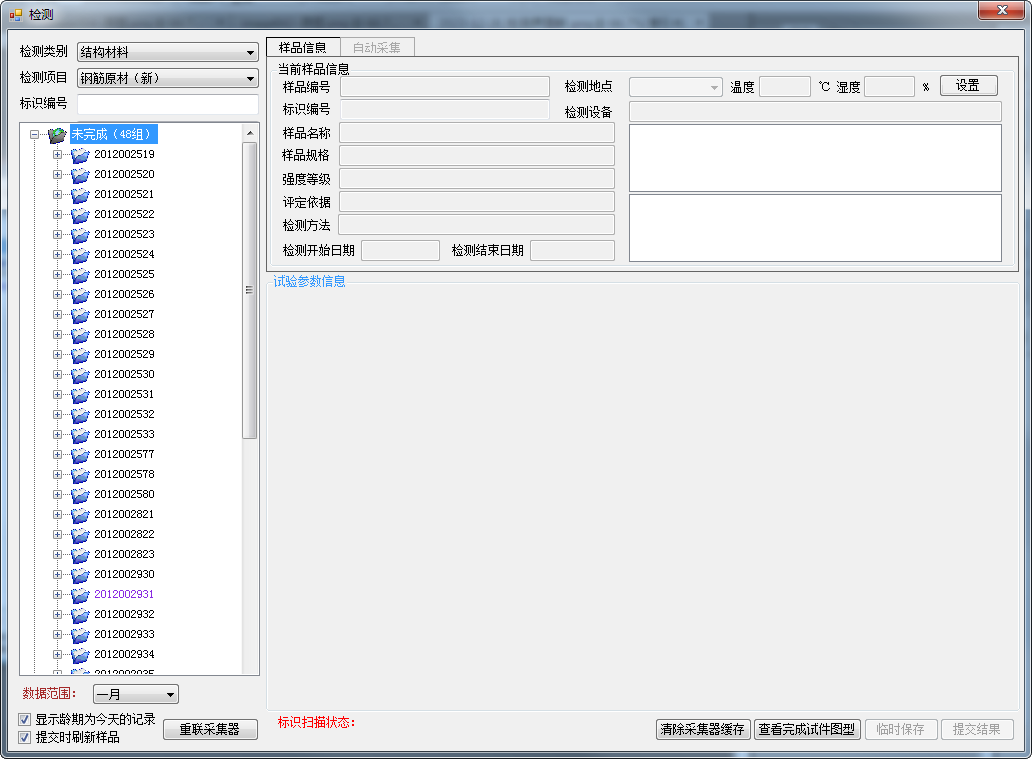
Task: Click the sample tree vertical scrollbar thumb
Action: tap(250, 290)
